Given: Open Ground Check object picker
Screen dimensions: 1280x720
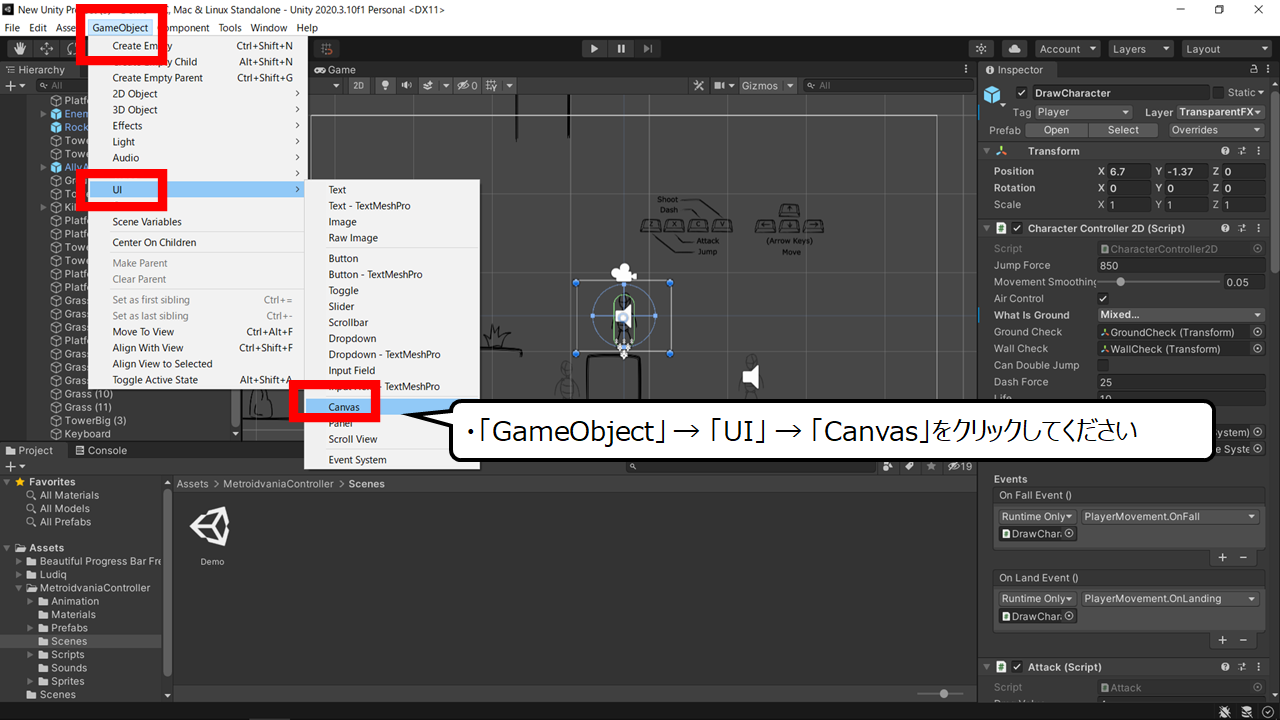Looking at the screenshot, I should click(1257, 332).
